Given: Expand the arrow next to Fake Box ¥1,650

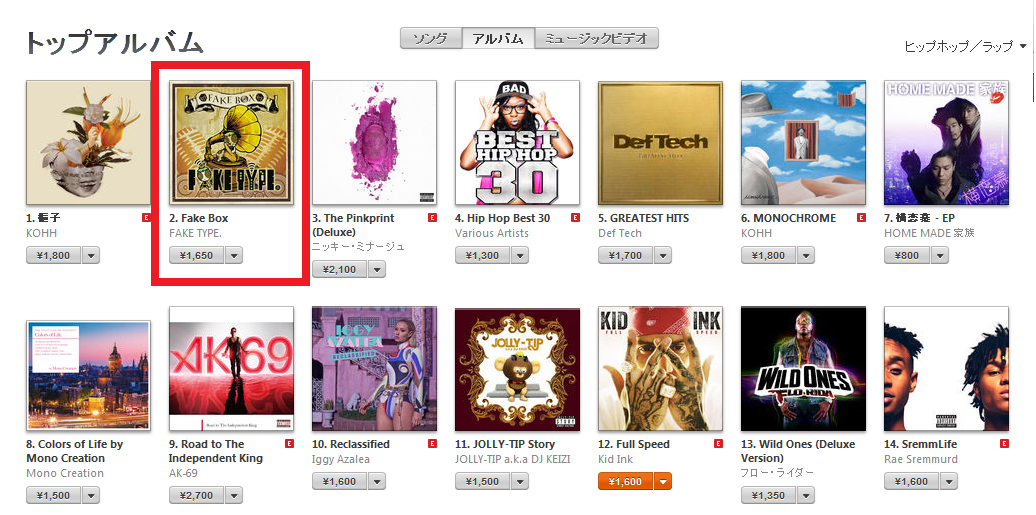Looking at the screenshot, I should pyautogui.click(x=234, y=255).
